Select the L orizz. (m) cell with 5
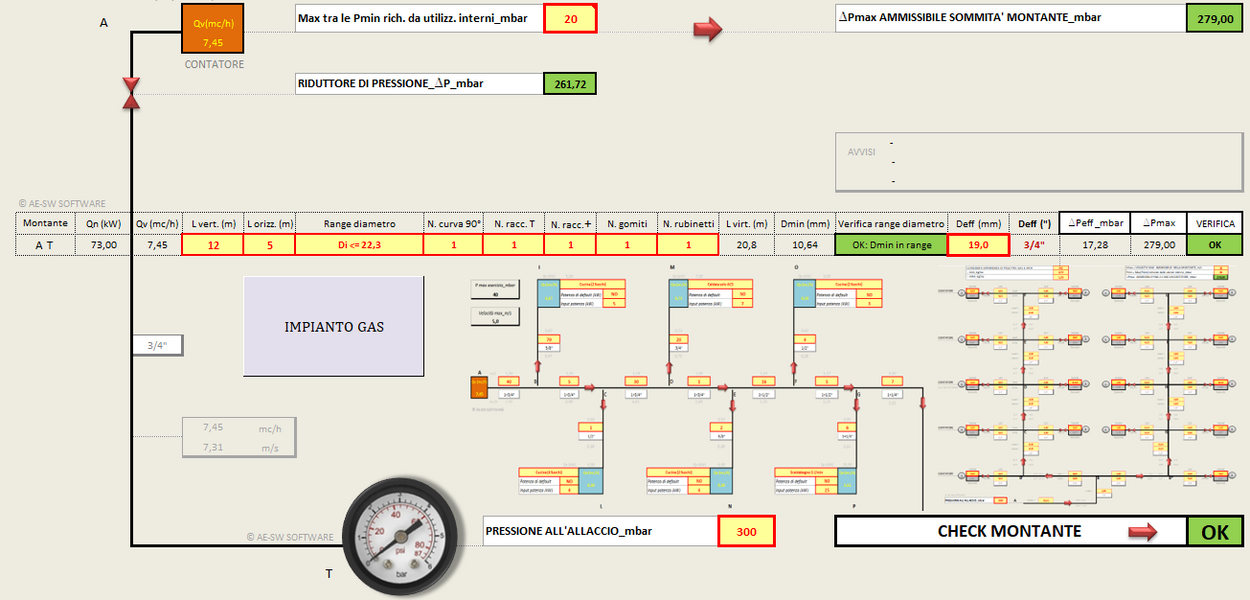1250x600 pixels. [x=270, y=245]
